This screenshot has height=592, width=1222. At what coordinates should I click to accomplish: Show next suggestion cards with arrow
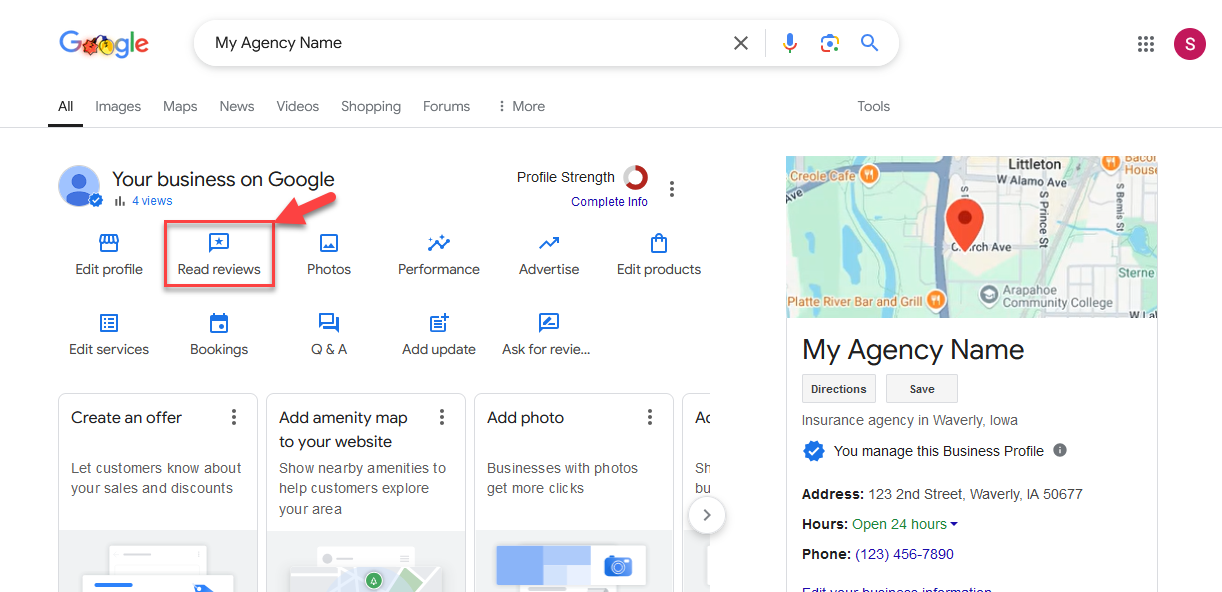tap(707, 515)
